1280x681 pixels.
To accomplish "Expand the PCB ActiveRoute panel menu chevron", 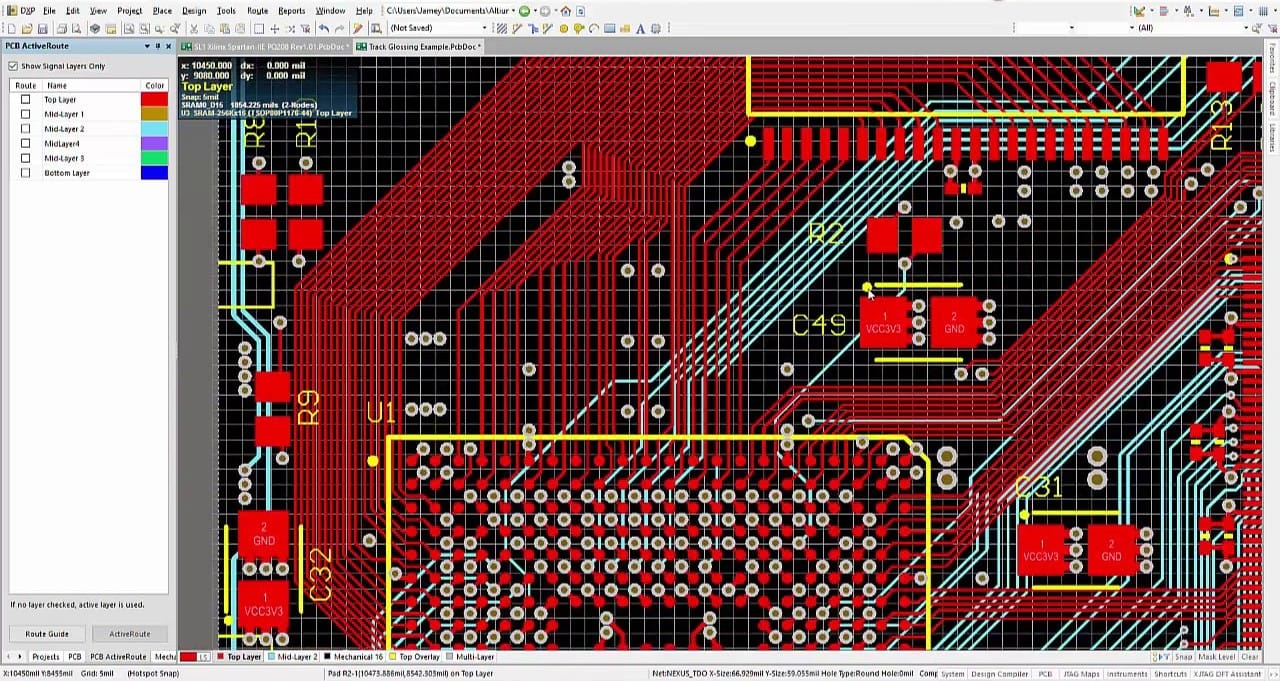I will click(x=146, y=46).
